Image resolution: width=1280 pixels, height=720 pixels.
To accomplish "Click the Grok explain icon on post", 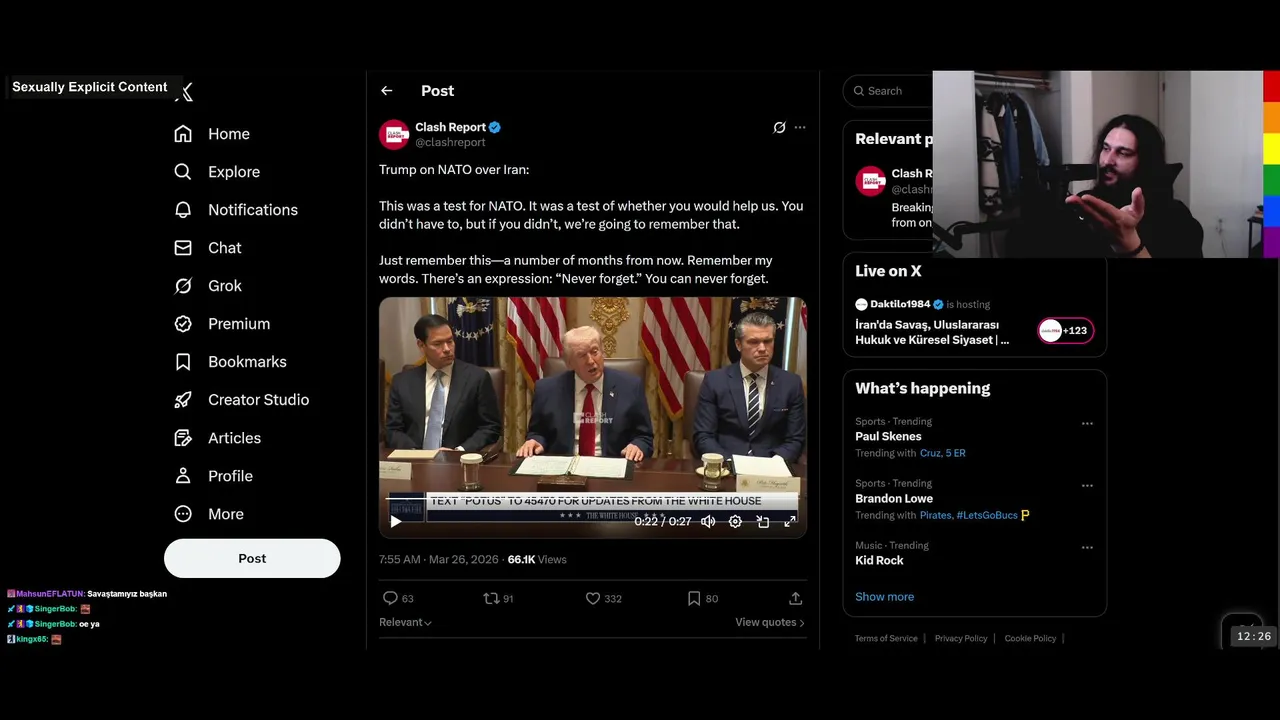I will (x=779, y=127).
